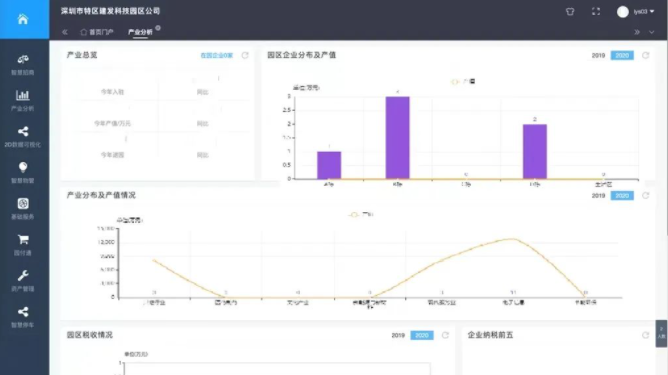Click the 智慧物管 lightbulb icon
This screenshot has height=375, width=668.
(x=23, y=167)
